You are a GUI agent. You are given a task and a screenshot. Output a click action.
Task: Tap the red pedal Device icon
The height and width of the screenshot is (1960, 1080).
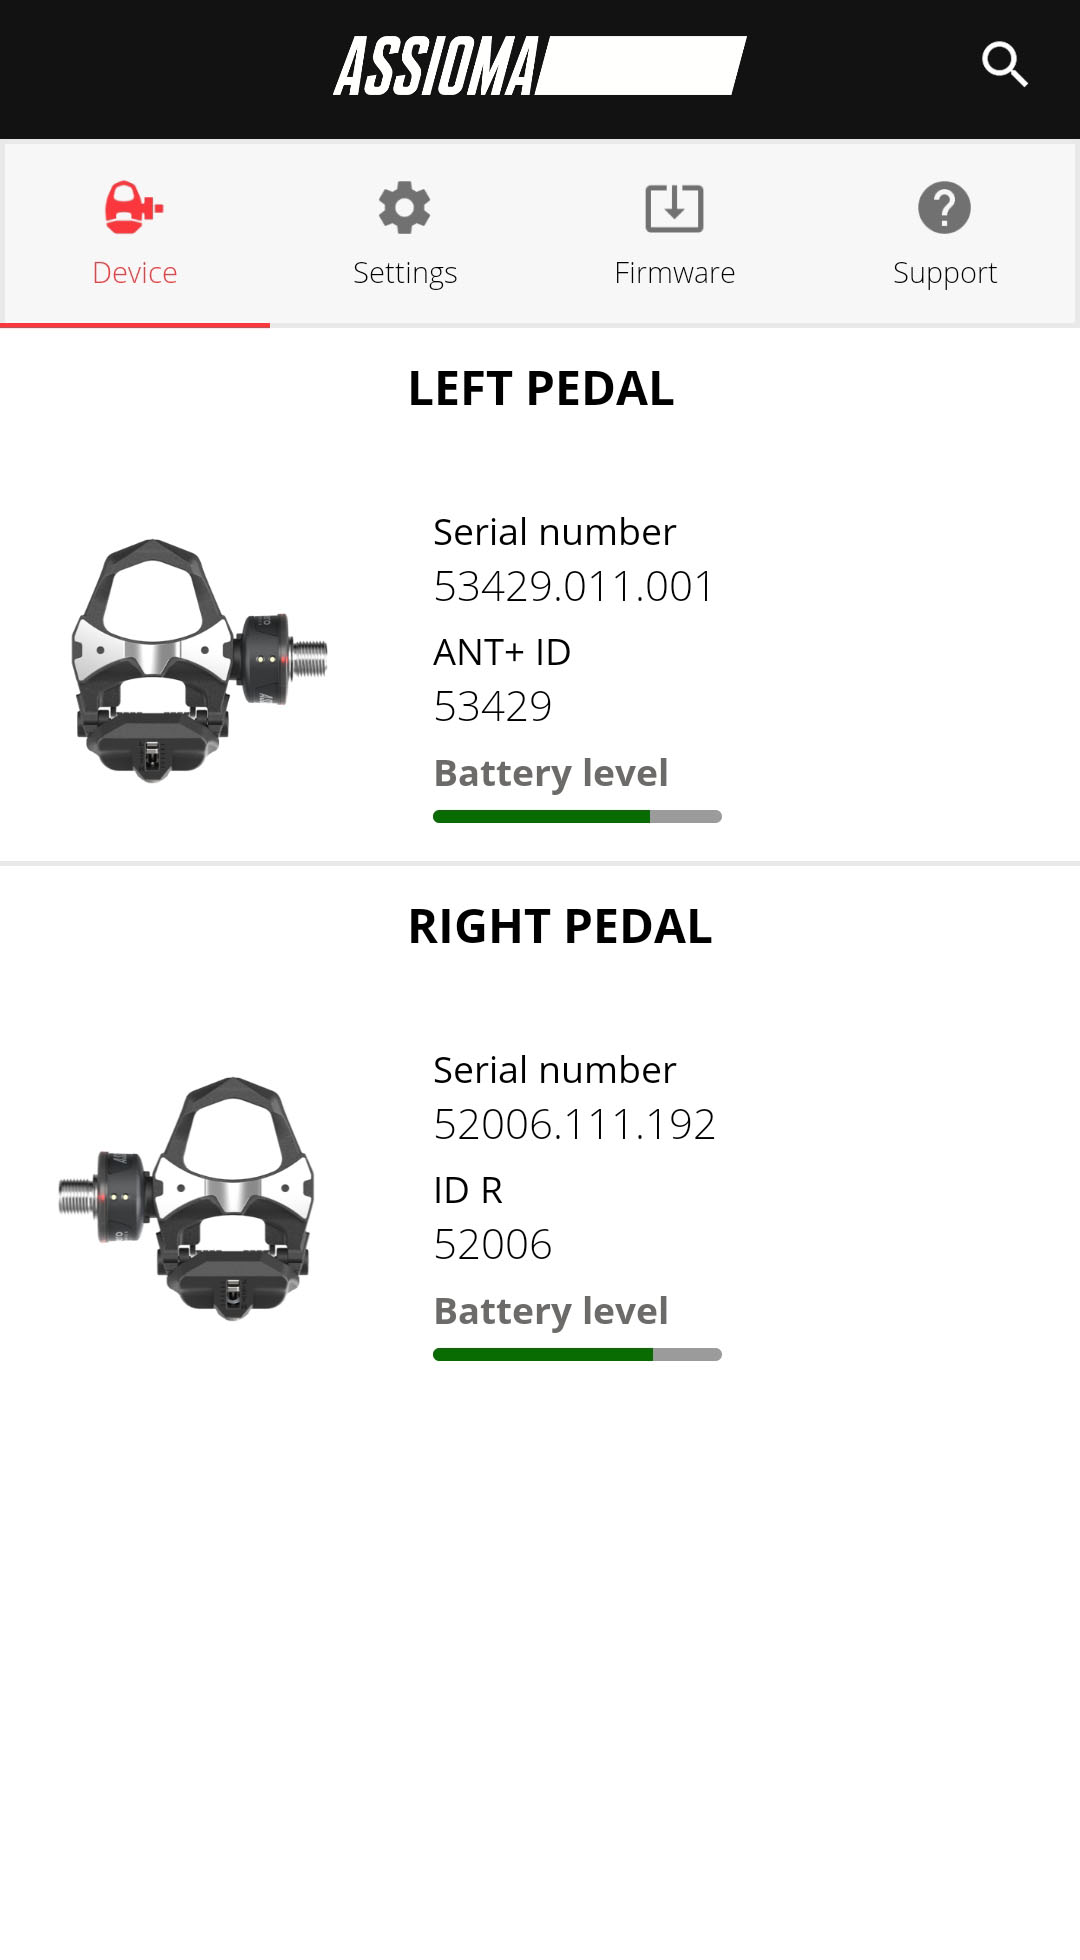point(134,208)
